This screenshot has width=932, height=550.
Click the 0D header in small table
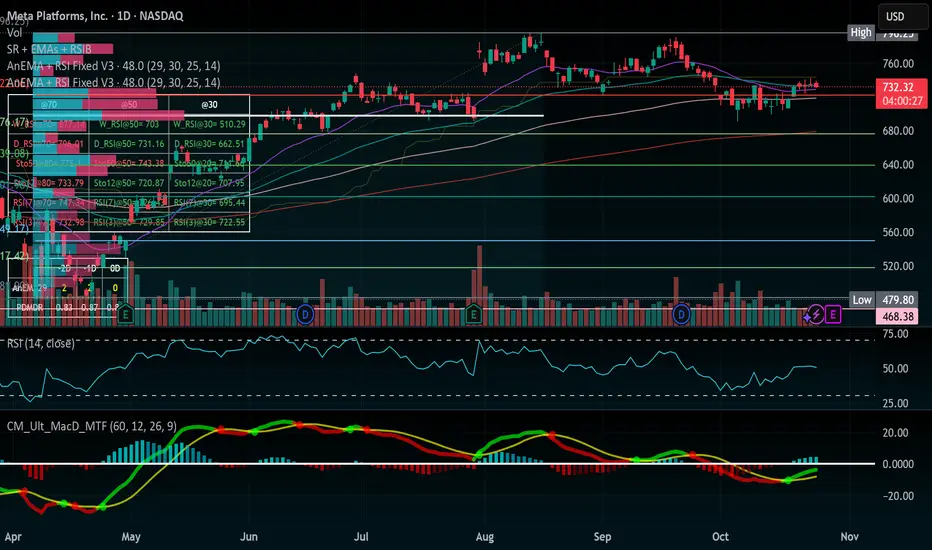115,268
